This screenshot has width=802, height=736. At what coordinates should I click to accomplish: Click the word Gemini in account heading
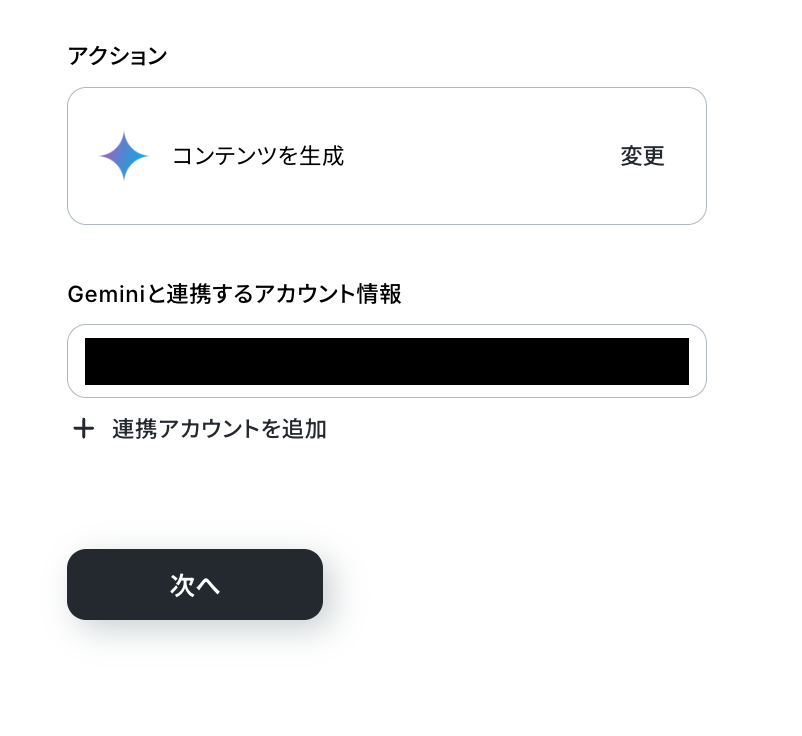tap(106, 295)
